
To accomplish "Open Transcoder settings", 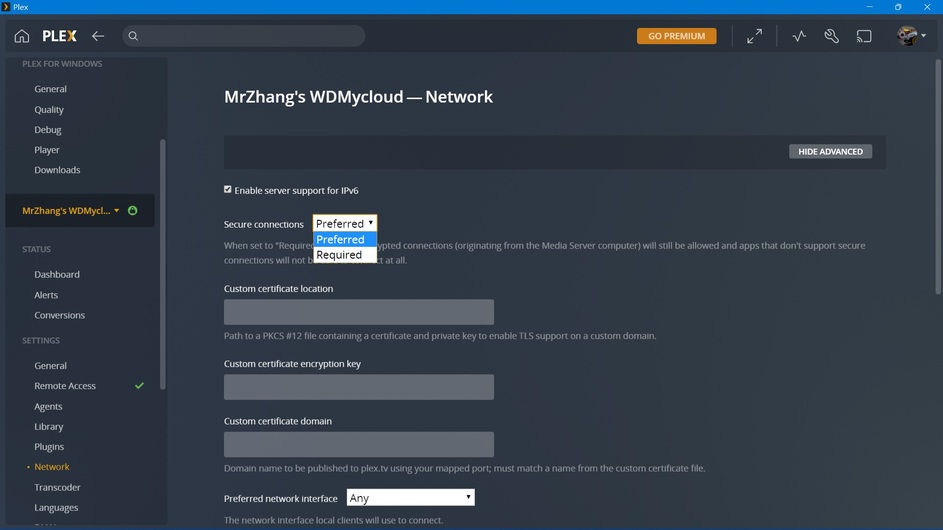I will pos(57,487).
